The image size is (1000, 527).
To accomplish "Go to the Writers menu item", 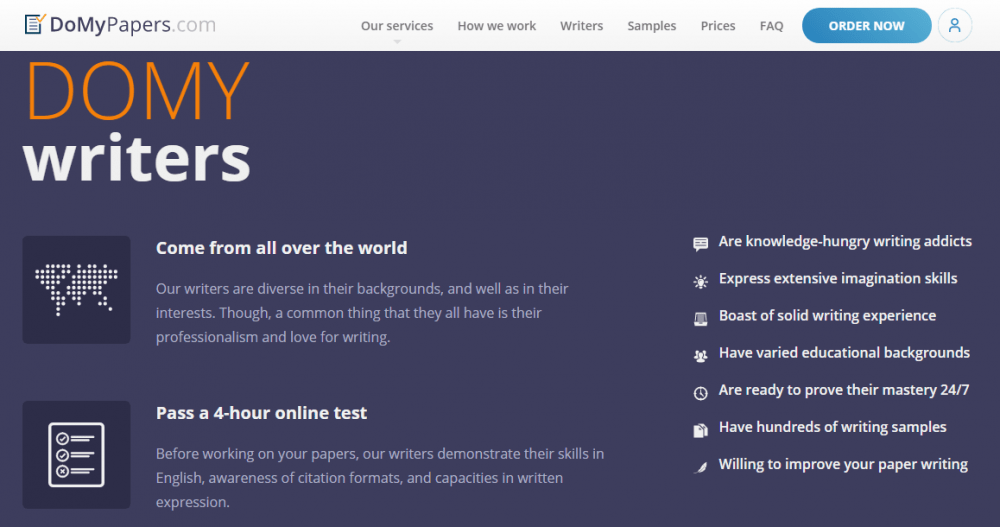I will click(x=582, y=26).
